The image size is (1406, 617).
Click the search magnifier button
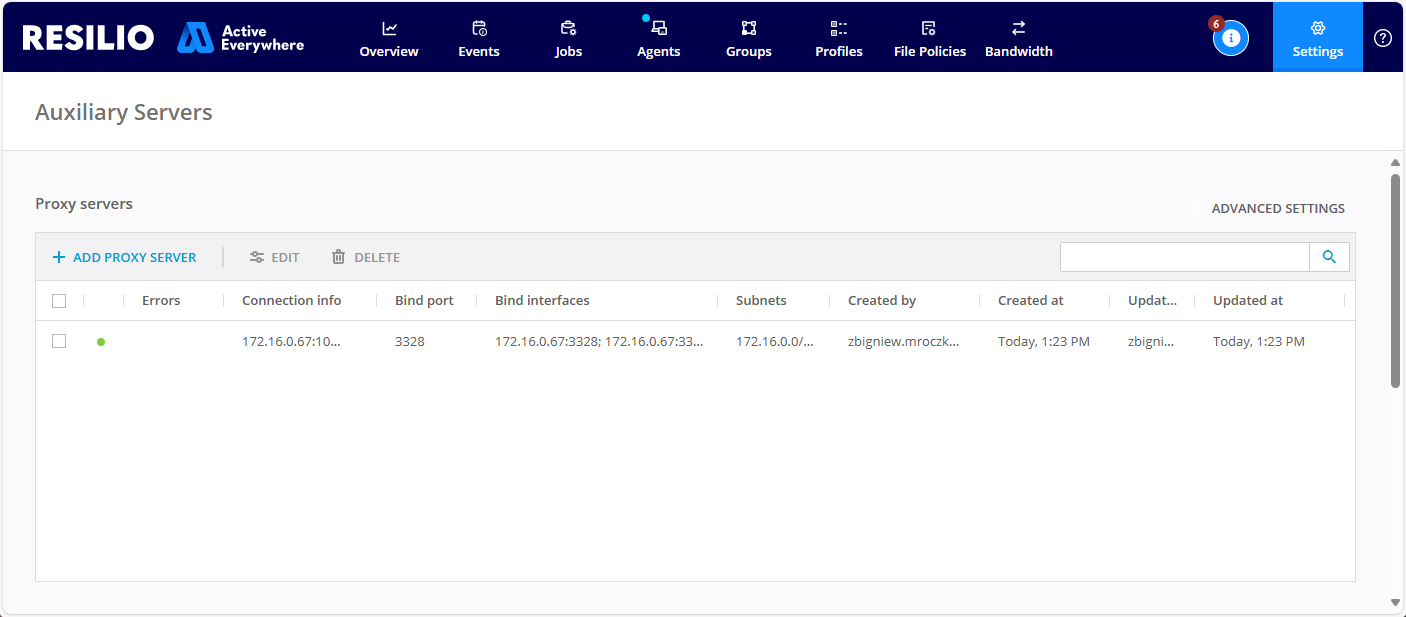pyautogui.click(x=1329, y=257)
